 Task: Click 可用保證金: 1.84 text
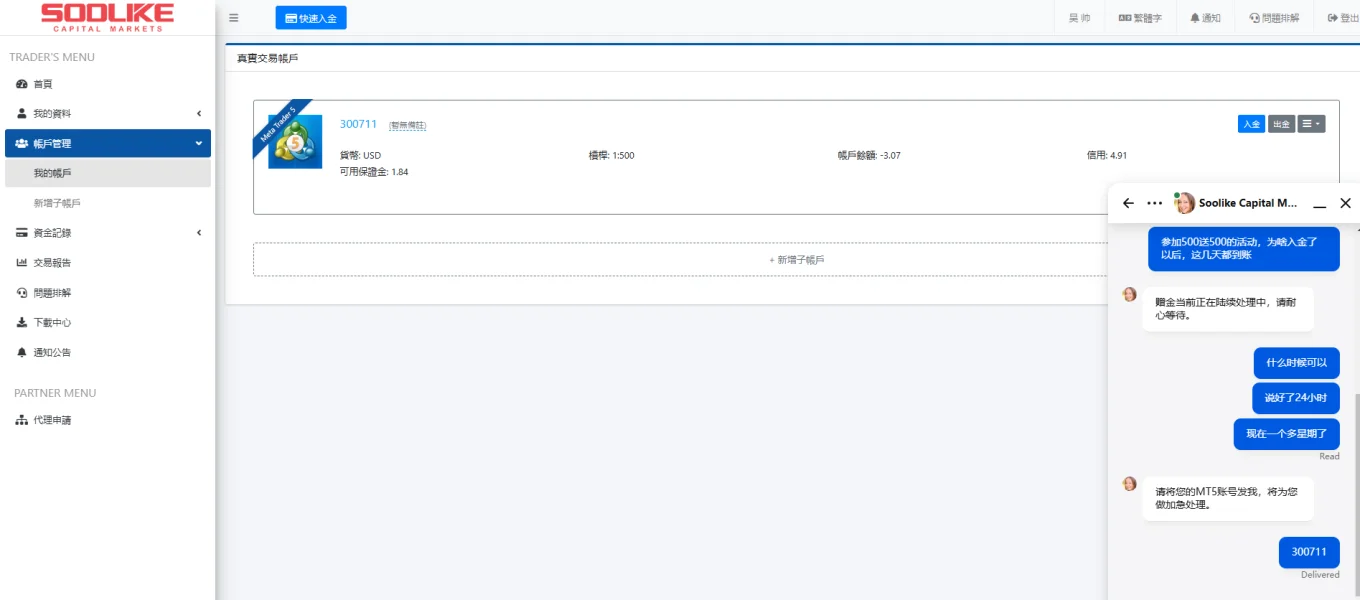pos(374,172)
